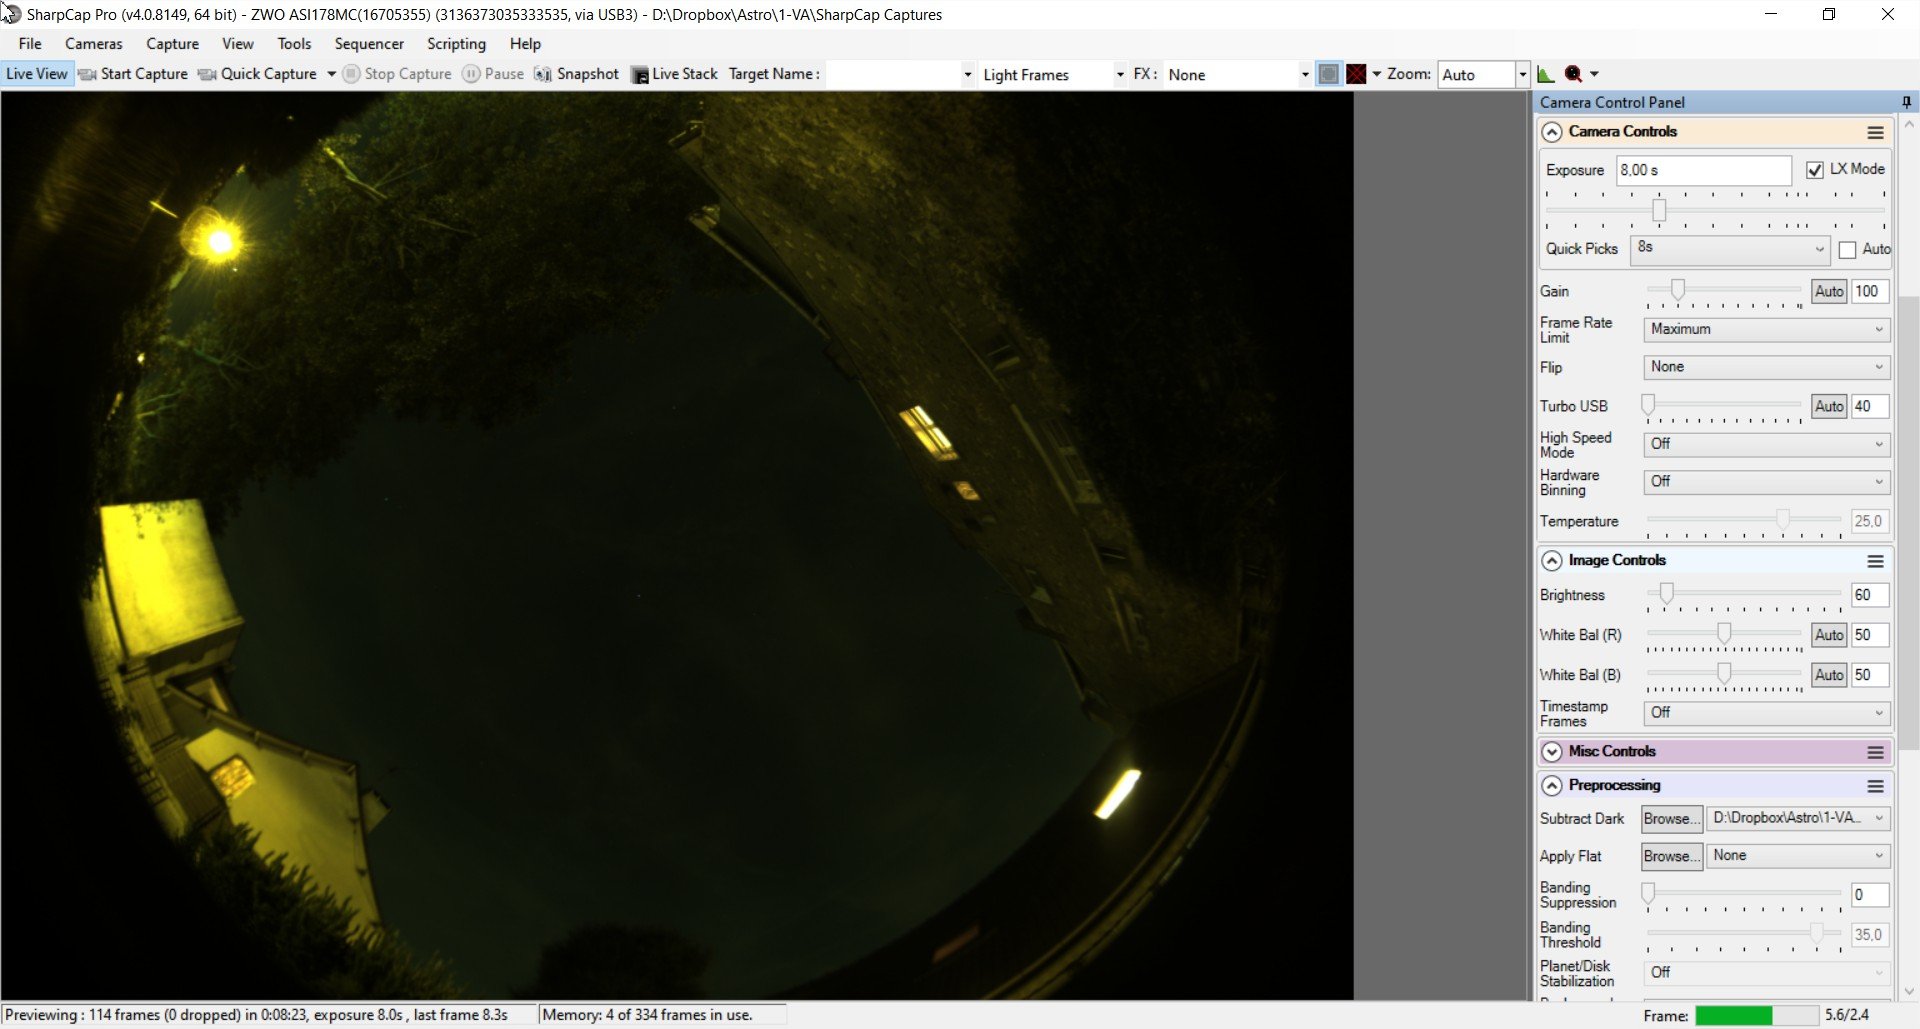The height and width of the screenshot is (1029, 1920).
Task: Open the Cameras menu
Action: [94, 44]
